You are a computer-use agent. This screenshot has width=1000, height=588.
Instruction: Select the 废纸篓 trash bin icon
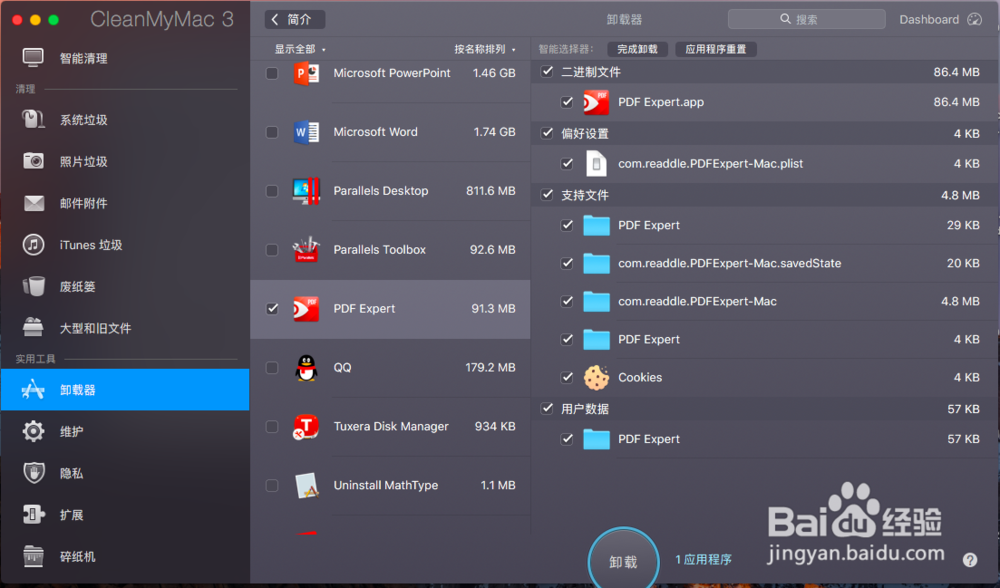(x=34, y=286)
